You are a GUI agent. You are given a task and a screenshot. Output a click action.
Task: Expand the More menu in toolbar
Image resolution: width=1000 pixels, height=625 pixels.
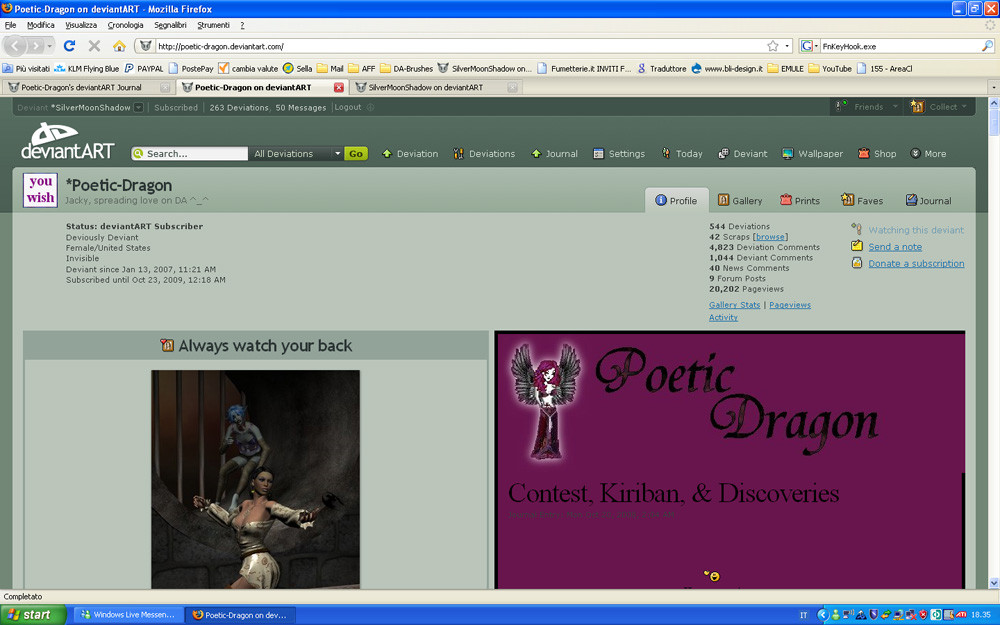[x=928, y=154]
